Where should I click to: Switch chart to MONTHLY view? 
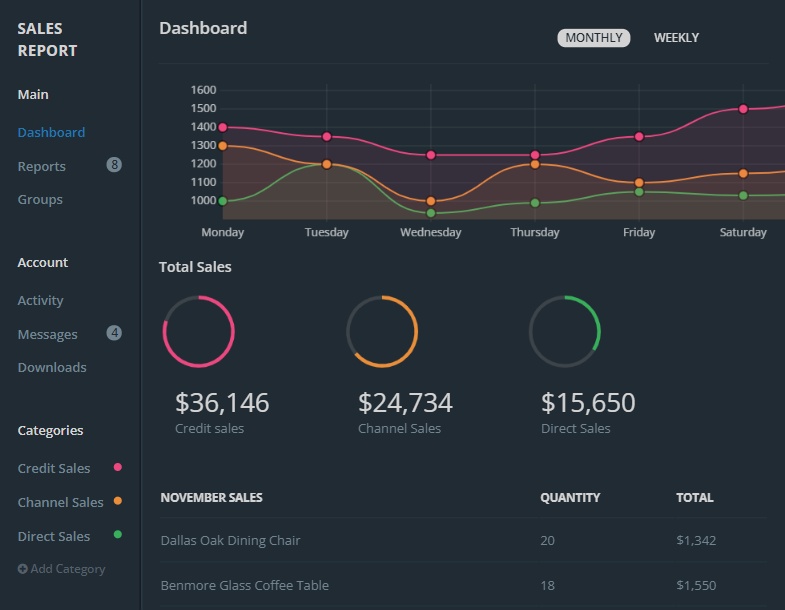[594, 38]
